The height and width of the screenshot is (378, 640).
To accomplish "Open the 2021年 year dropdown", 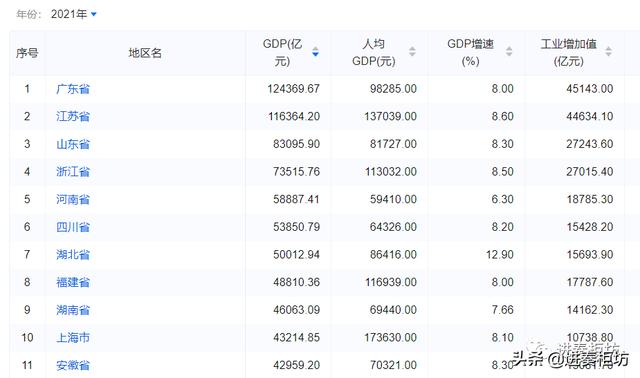I will coord(73,14).
